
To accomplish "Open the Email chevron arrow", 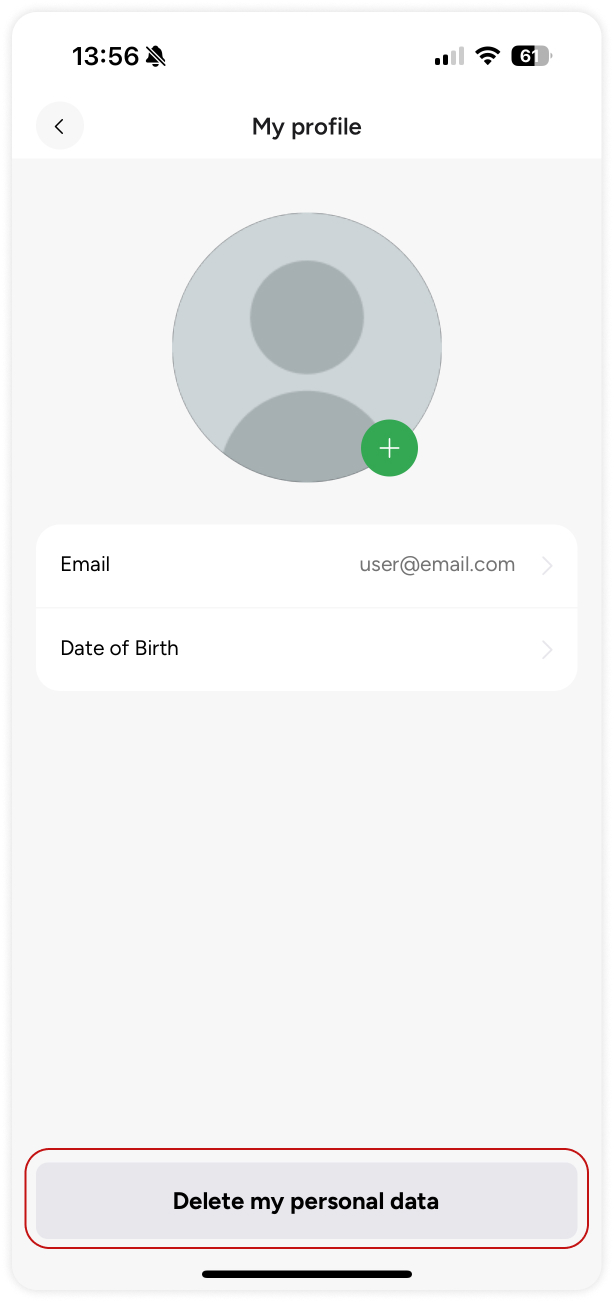I will click(x=547, y=566).
